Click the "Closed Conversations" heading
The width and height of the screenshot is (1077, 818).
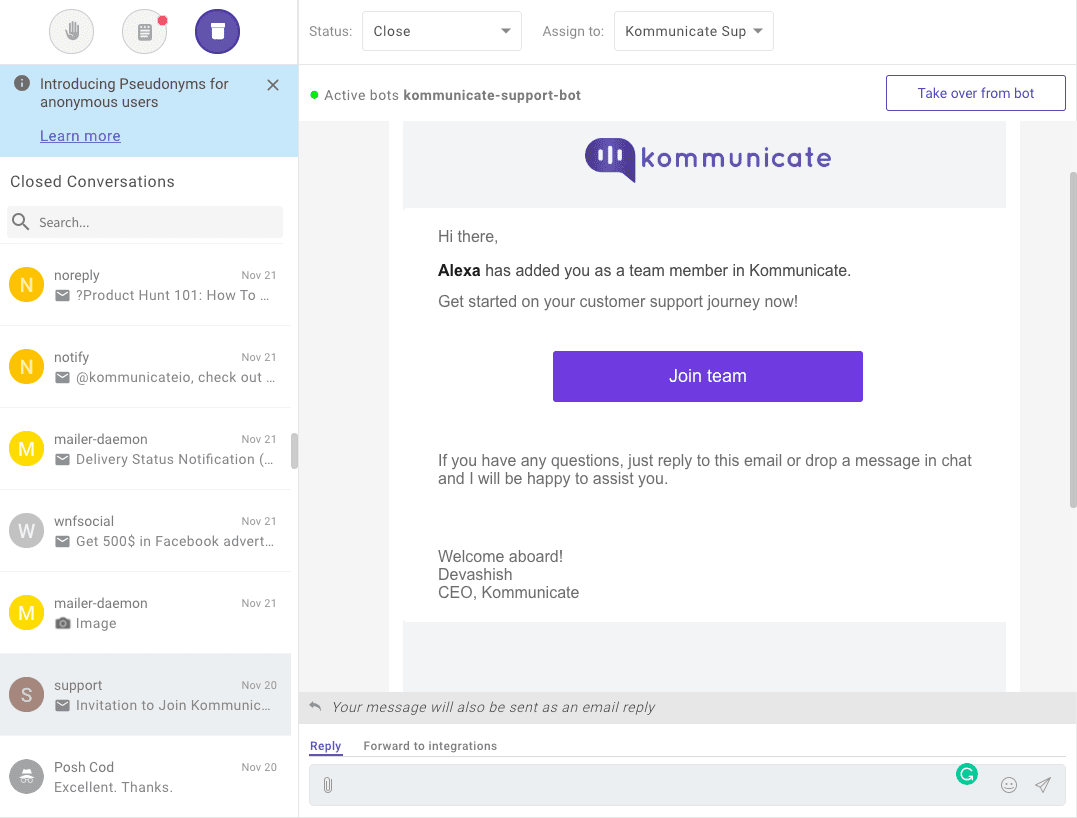coord(92,181)
